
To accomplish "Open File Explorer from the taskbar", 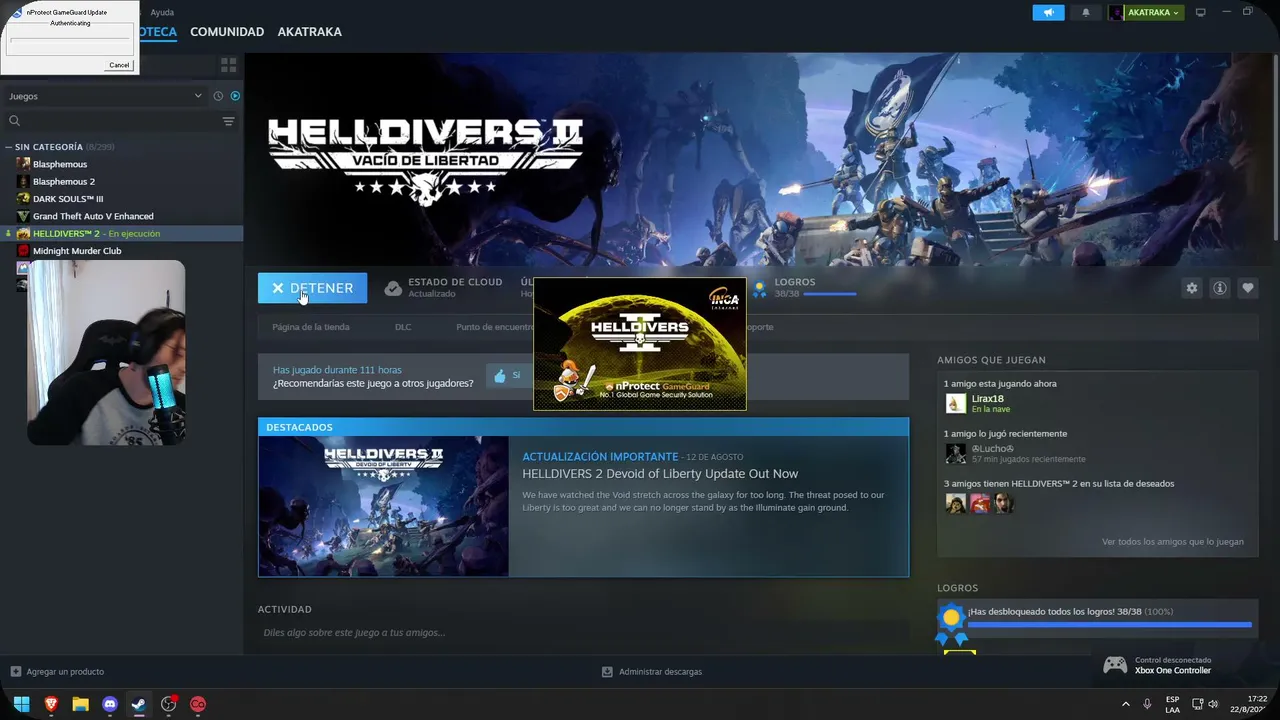I will click(x=80, y=704).
